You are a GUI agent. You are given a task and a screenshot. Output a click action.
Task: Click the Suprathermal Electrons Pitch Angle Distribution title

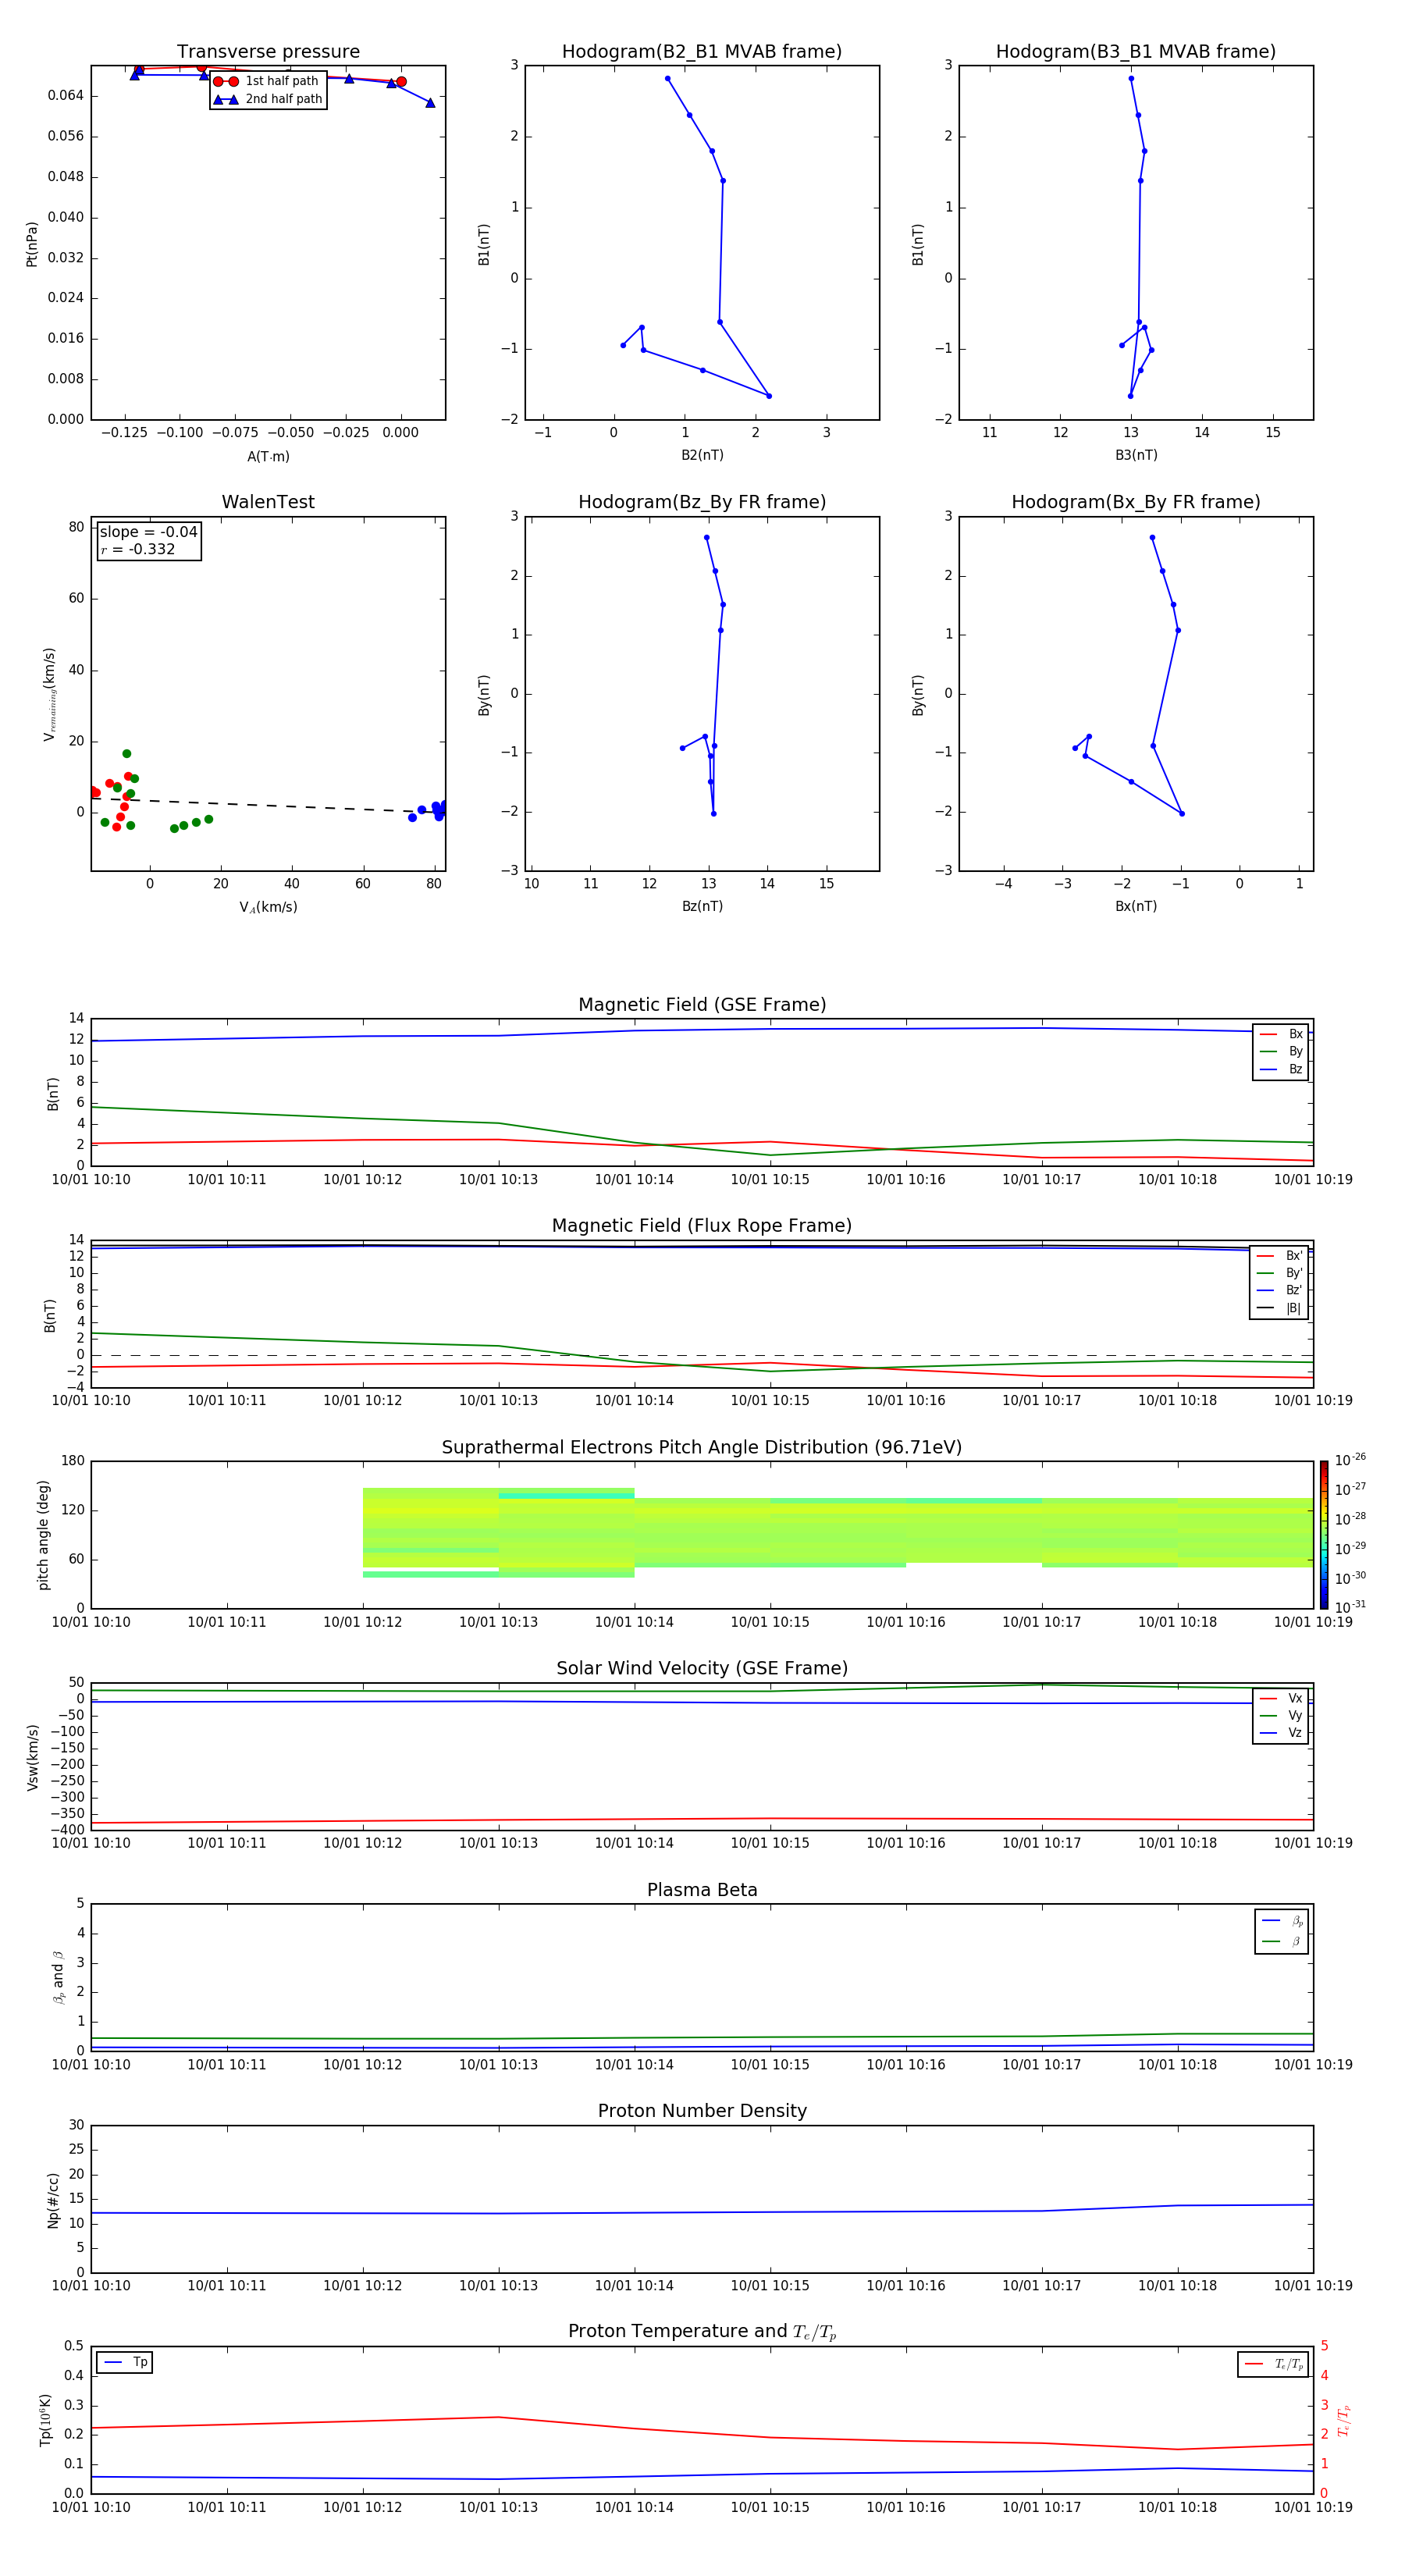[702, 1448]
